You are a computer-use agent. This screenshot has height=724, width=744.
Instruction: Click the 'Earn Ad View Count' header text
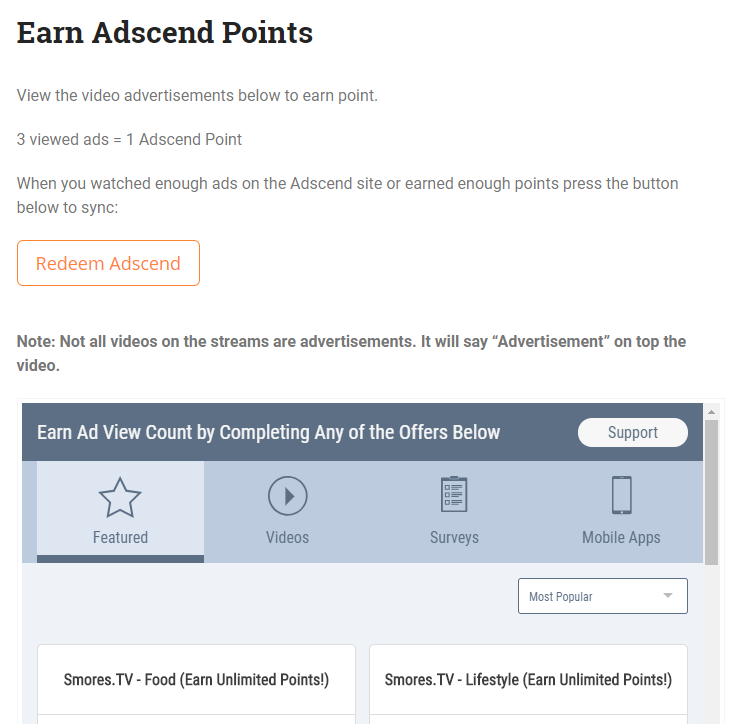pyautogui.click(x=268, y=433)
